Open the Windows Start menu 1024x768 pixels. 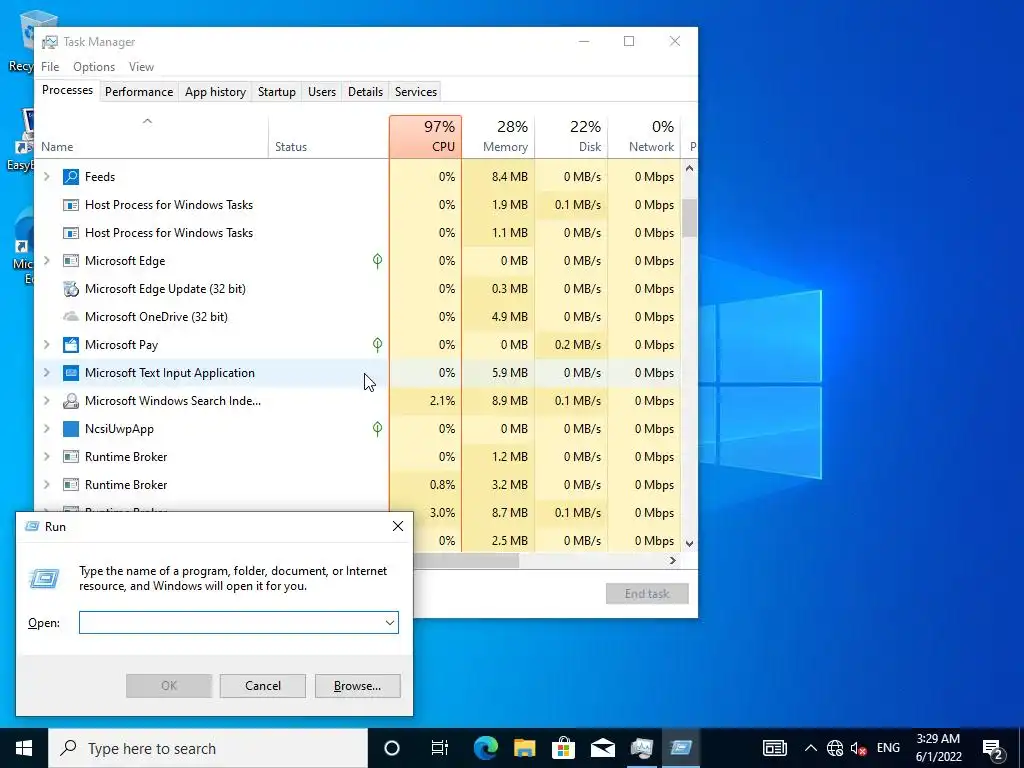coord(24,748)
